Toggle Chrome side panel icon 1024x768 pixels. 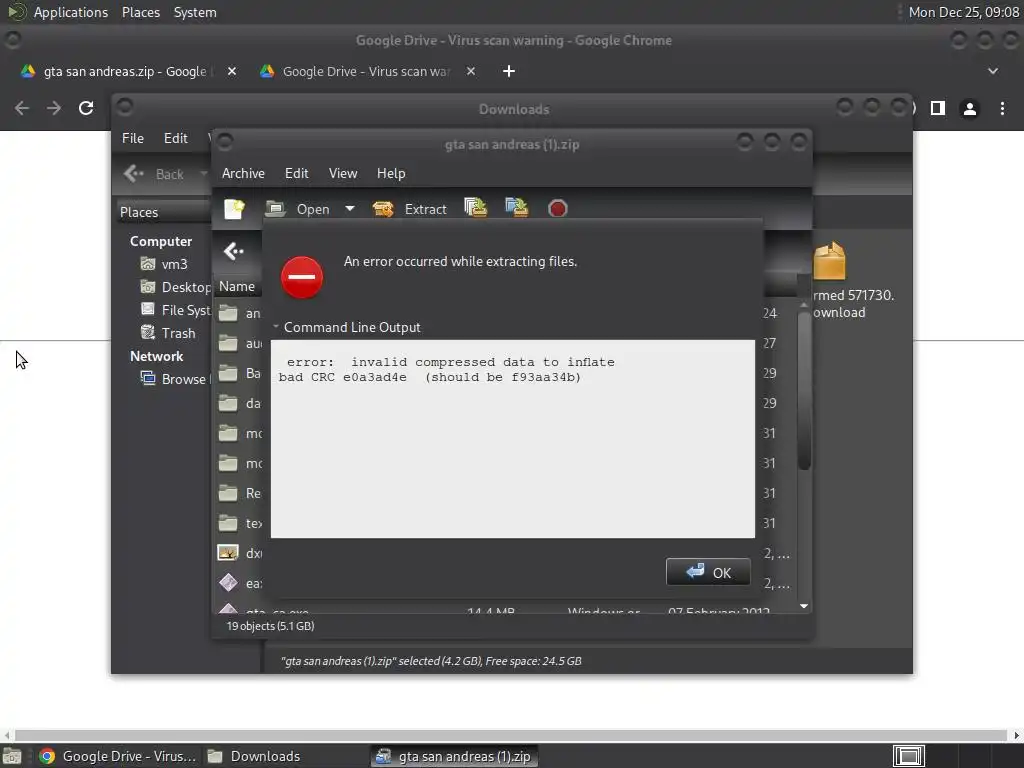click(x=938, y=108)
